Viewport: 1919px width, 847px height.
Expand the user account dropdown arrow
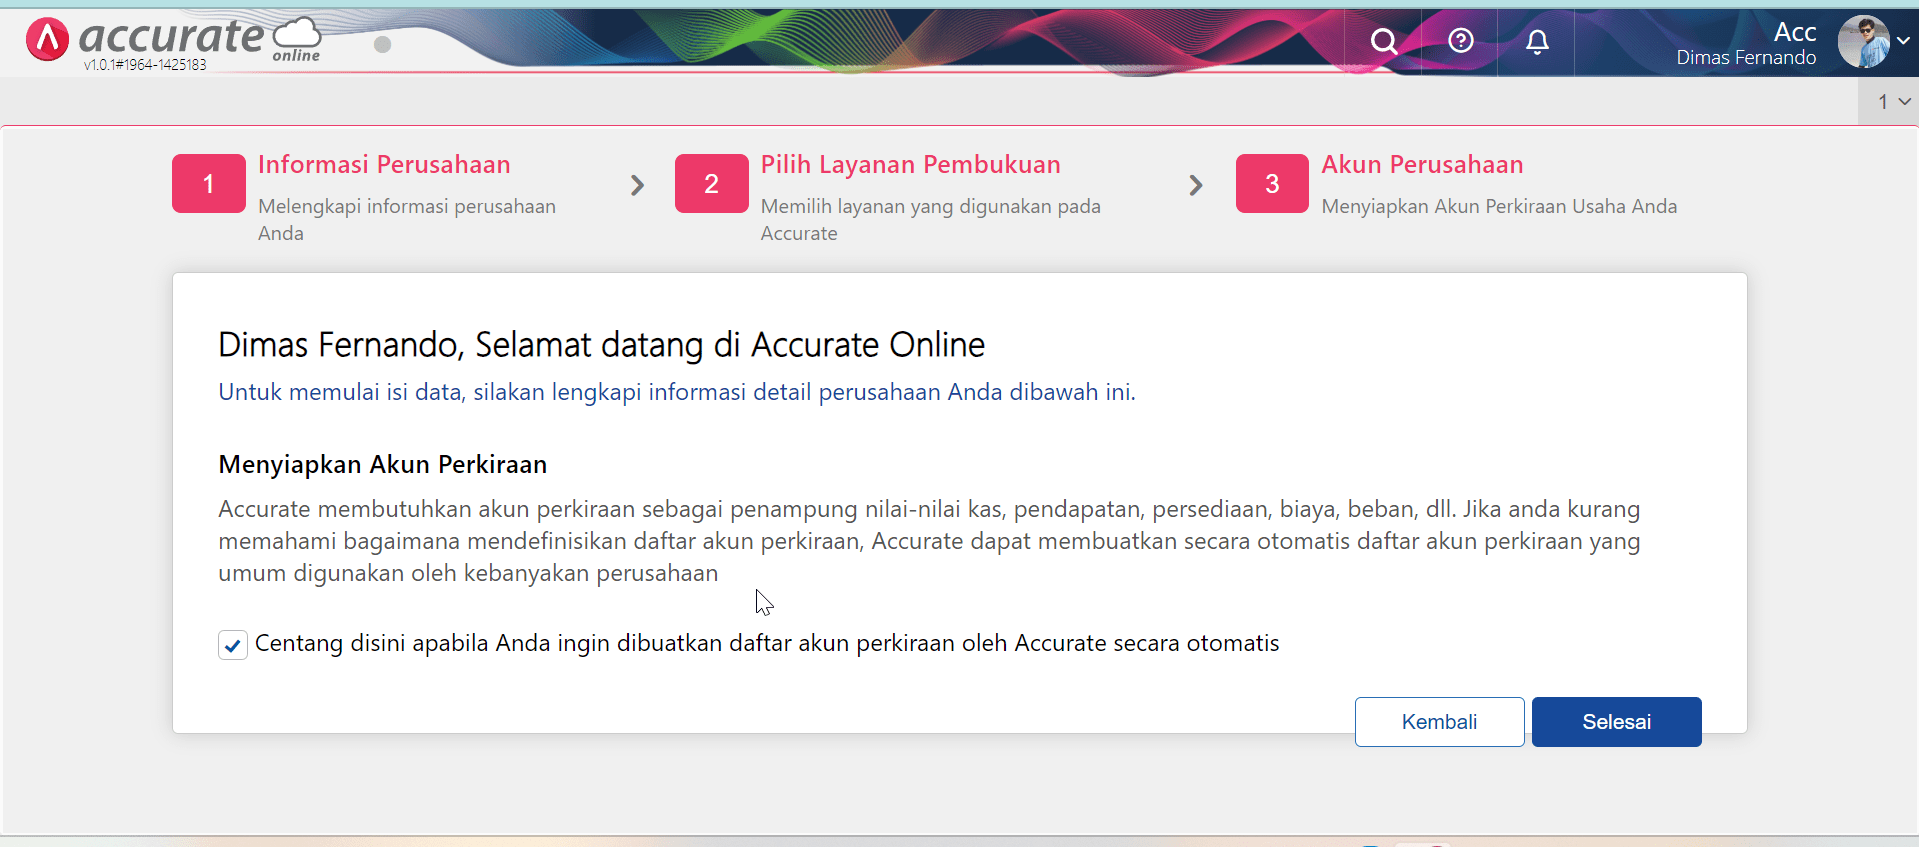click(x=1903, y=41)
